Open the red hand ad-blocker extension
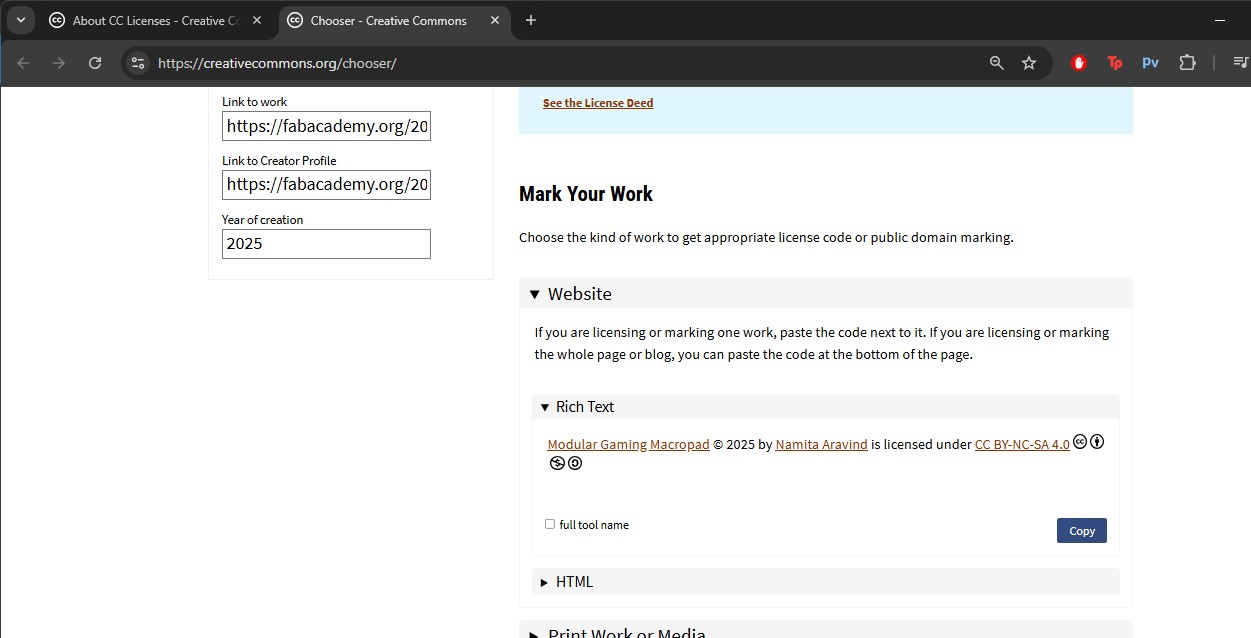This screenshot has width=1251, height=638. (1079, 63)
